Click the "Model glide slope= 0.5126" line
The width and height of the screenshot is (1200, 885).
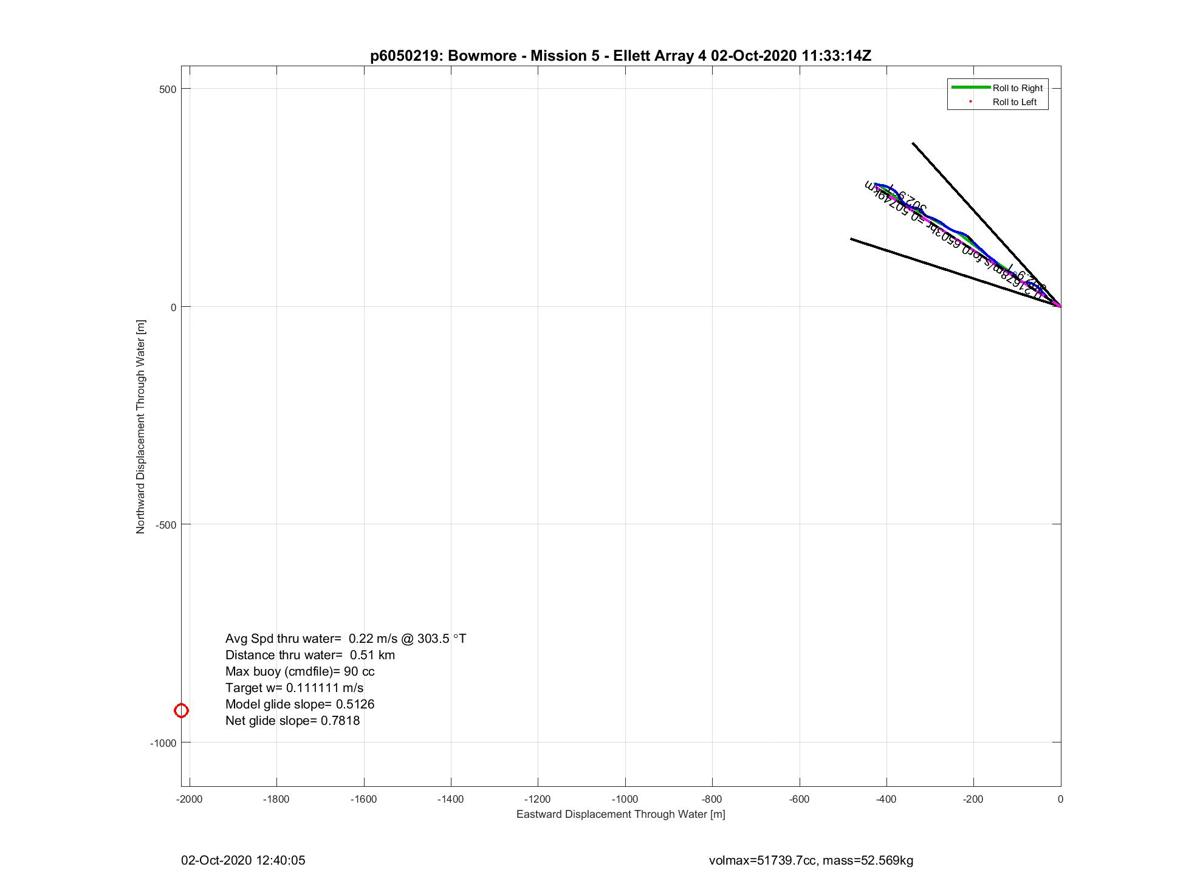coord(300,704)
